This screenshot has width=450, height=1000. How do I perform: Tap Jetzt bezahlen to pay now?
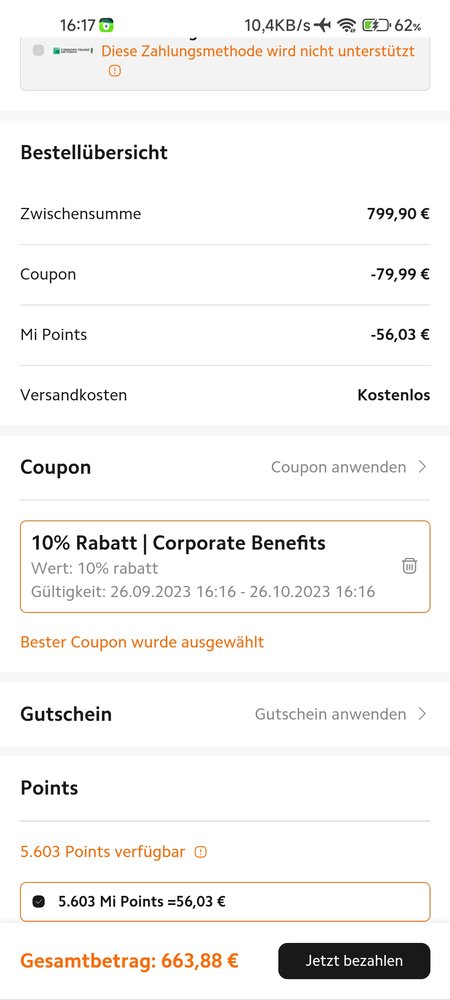[354, 961]
